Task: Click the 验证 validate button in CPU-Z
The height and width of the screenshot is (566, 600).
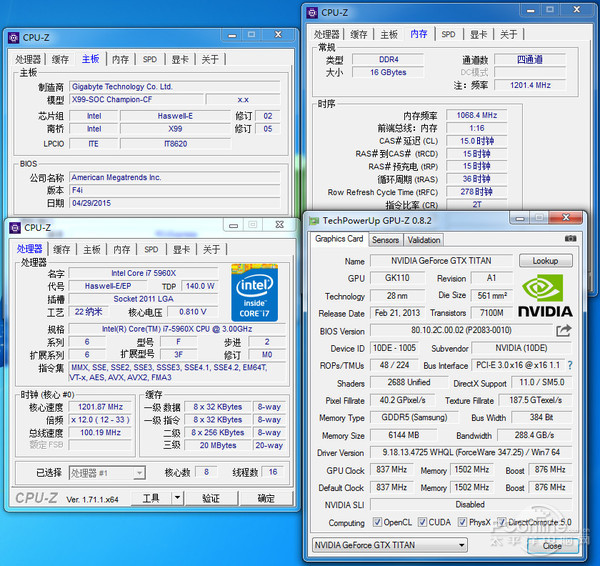Action: [x=211, y=498]
